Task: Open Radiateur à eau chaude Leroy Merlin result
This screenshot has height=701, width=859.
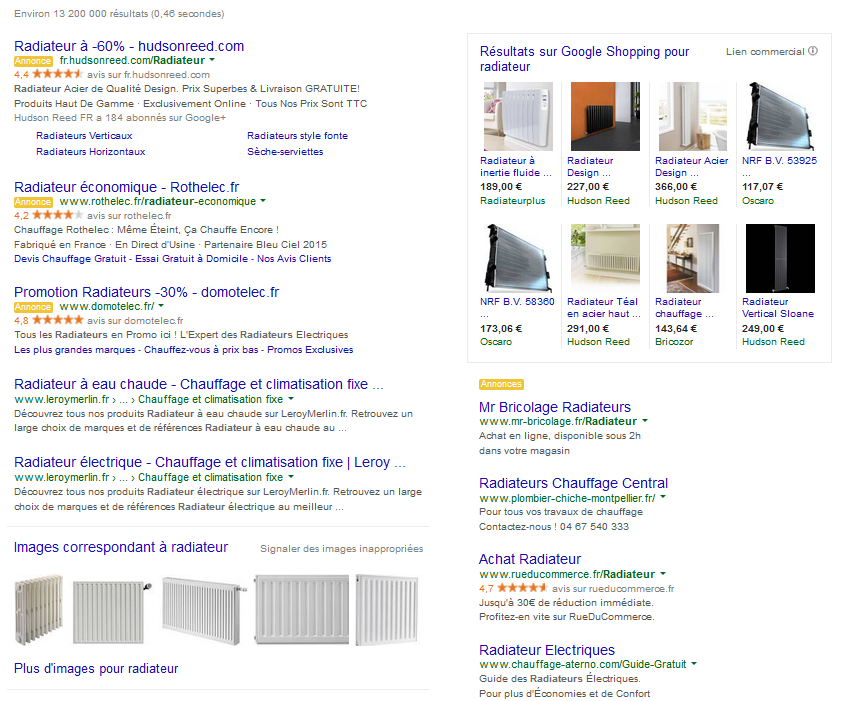Action: [198, 384]
